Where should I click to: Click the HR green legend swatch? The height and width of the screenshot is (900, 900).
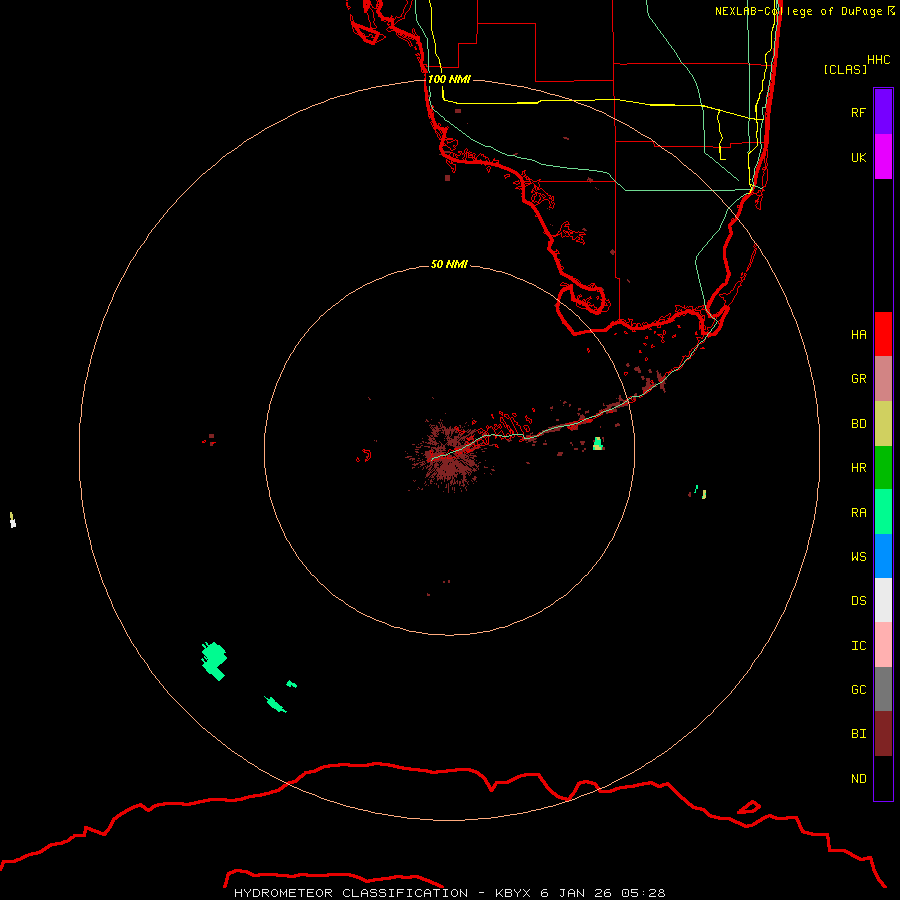point(883,468)
